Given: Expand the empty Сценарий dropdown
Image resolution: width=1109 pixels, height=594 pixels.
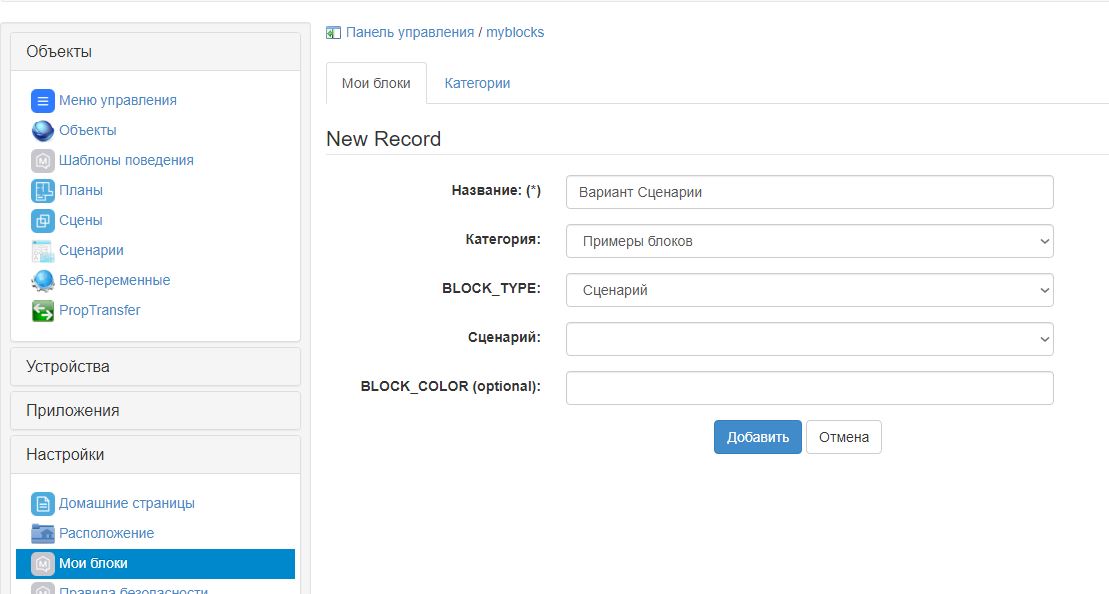Looking at the screenshot, I should pos(809,339).
